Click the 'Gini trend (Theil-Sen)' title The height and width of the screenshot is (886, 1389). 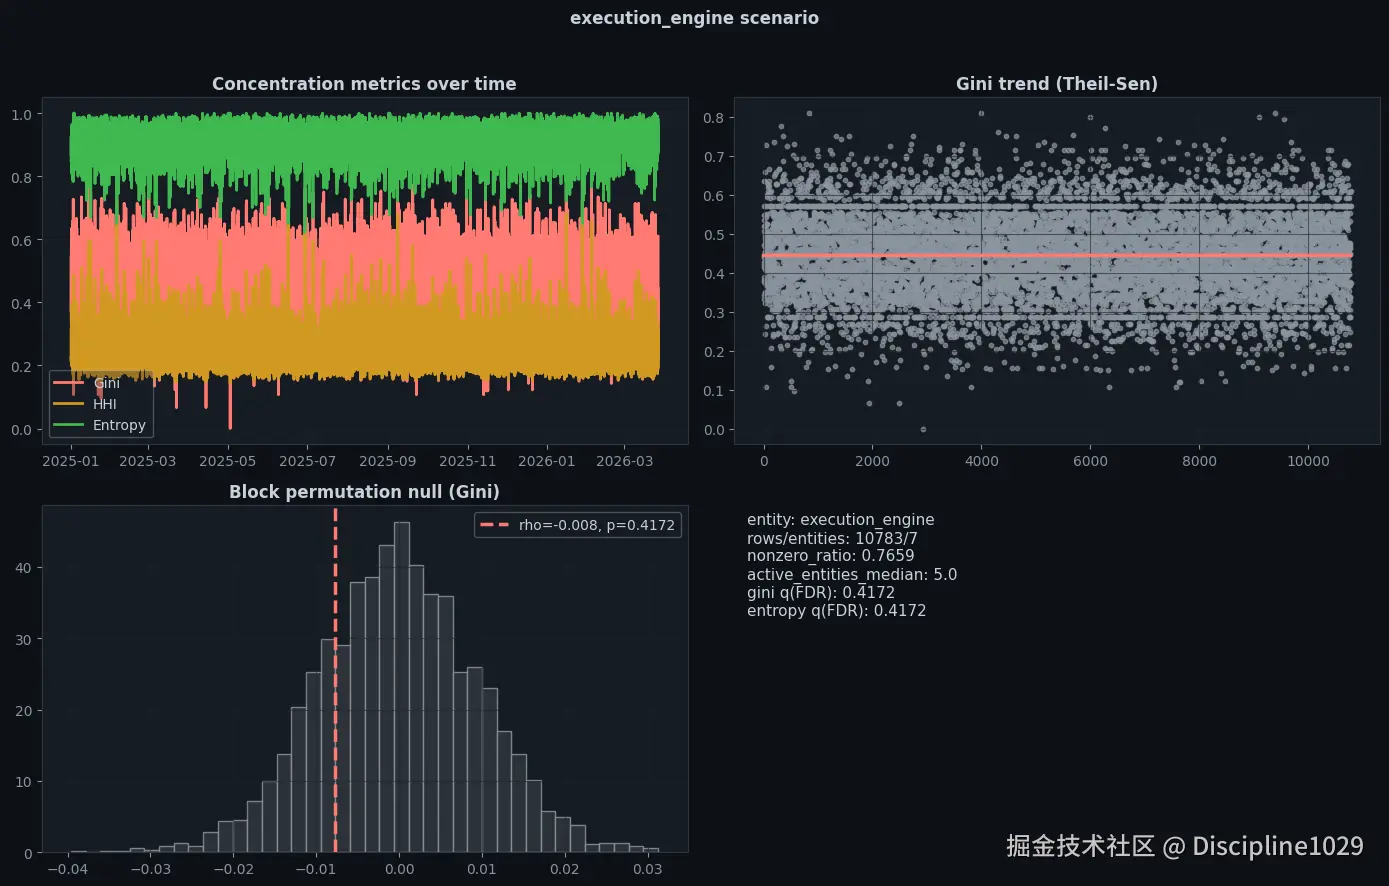1057,84
